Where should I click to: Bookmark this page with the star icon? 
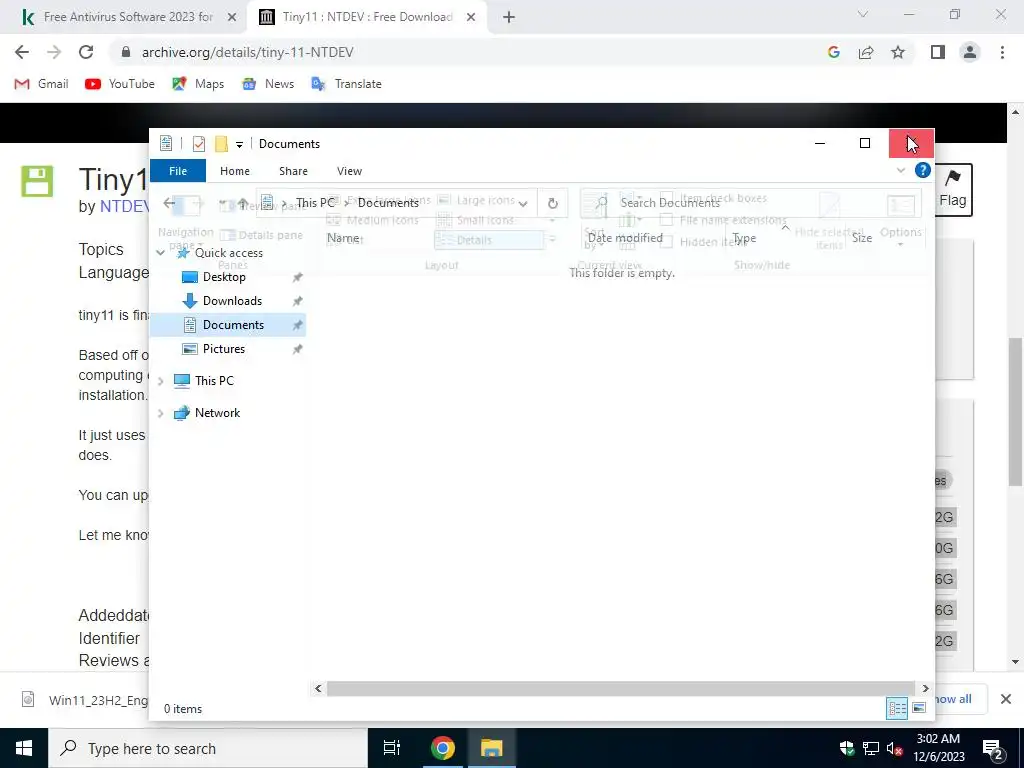898,52
